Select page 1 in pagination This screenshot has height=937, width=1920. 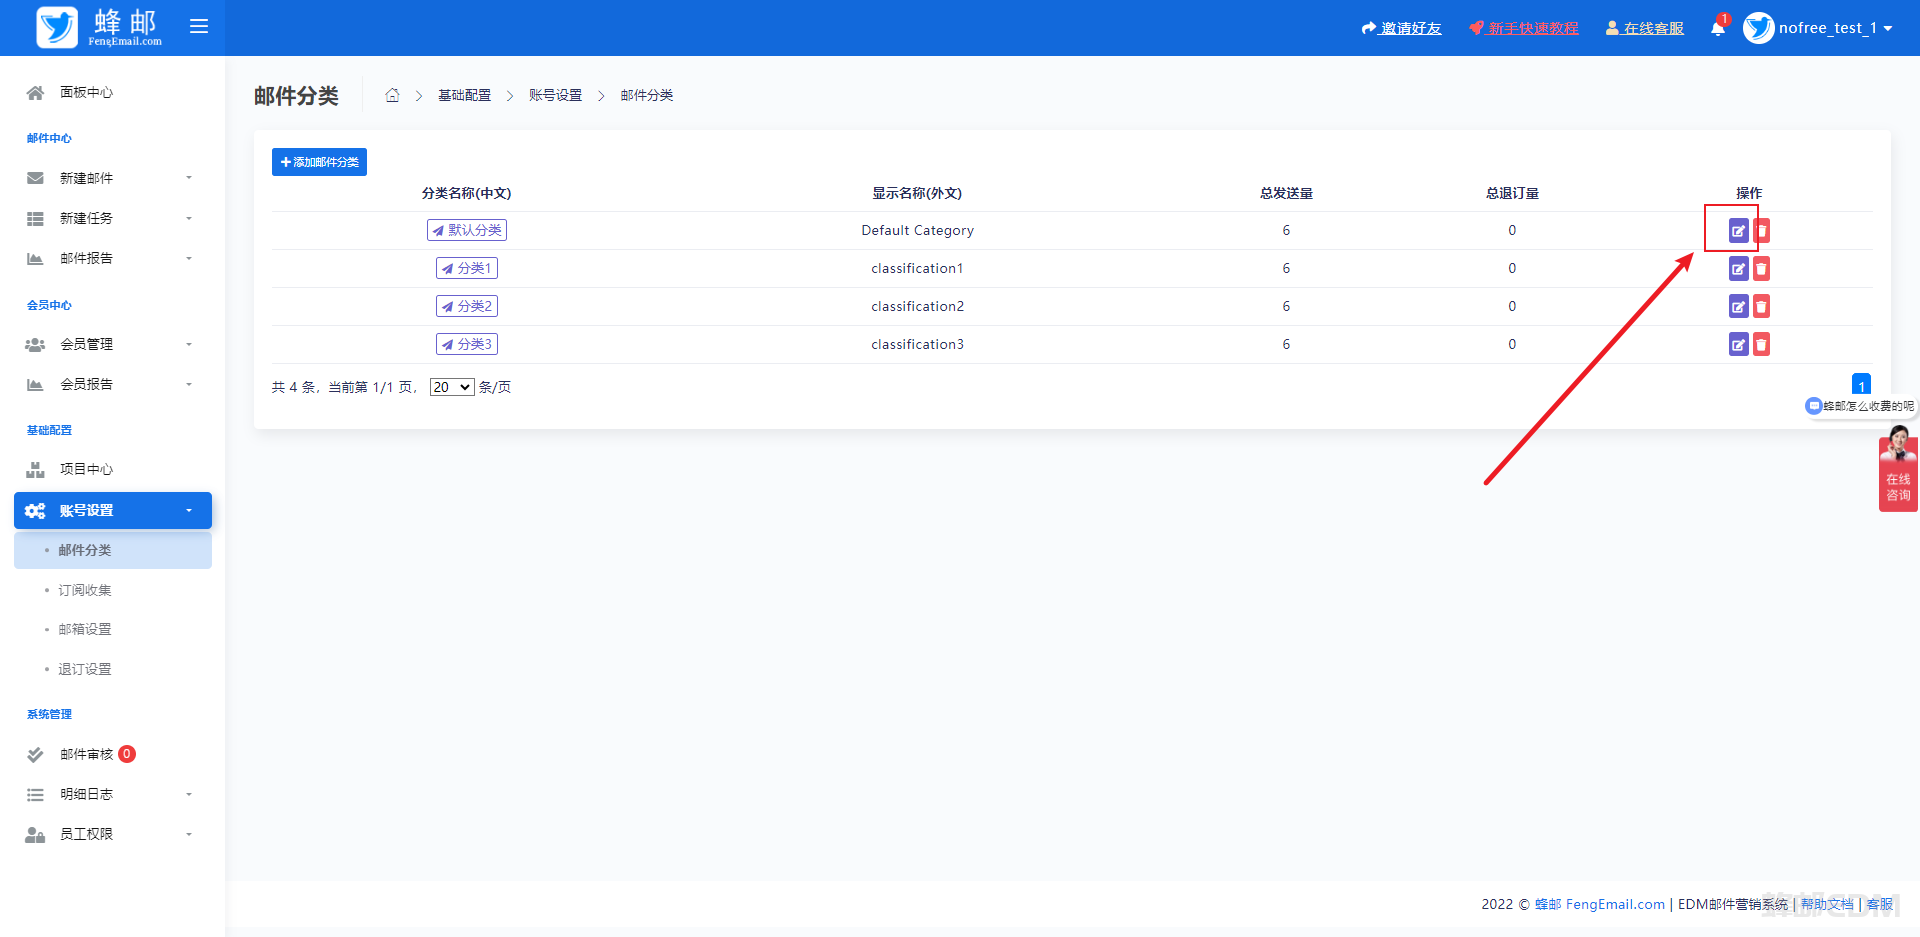pos(1861,386)
